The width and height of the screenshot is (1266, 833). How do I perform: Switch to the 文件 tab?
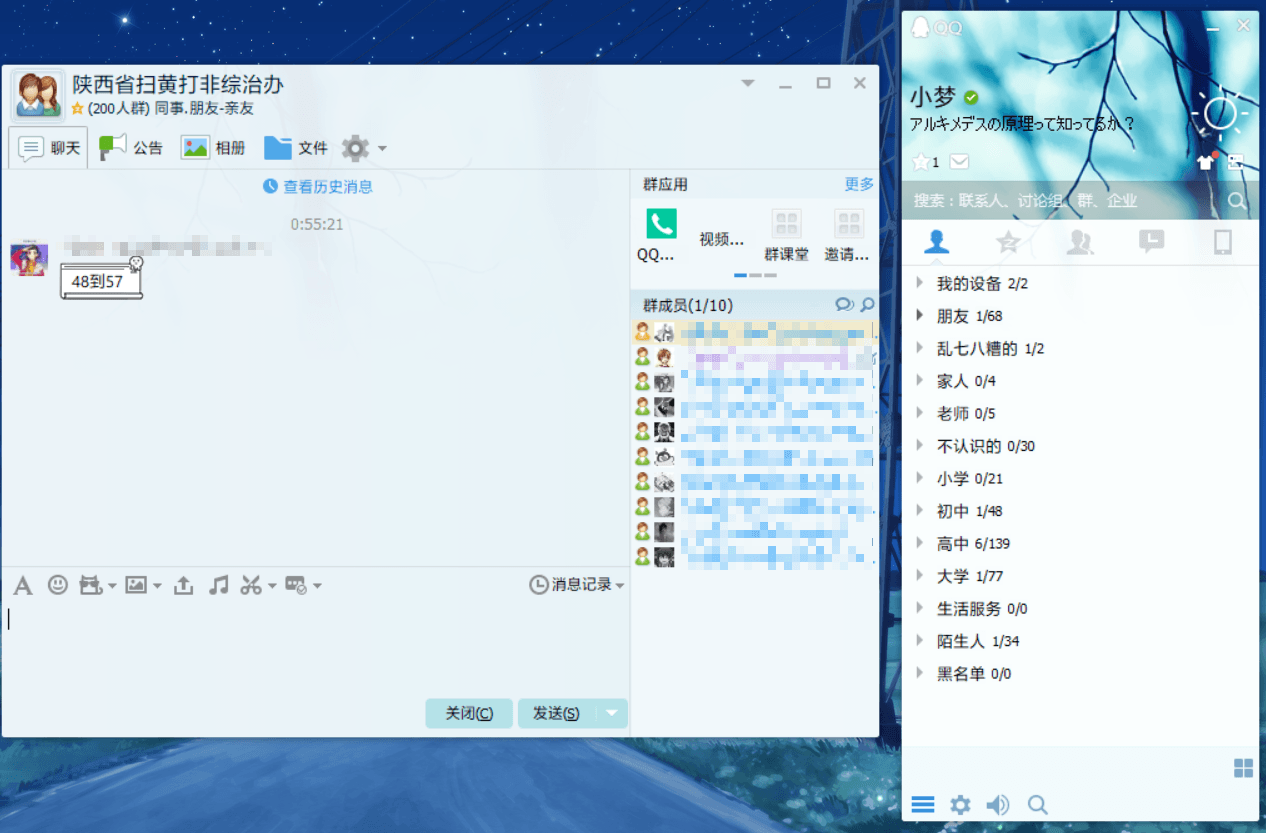click(x=296, y=148)
